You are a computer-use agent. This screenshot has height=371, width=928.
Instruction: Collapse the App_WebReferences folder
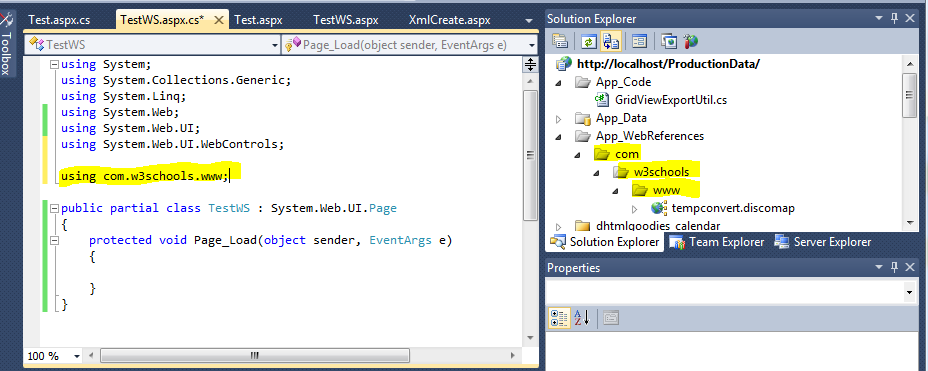click(x=559, y=136)
